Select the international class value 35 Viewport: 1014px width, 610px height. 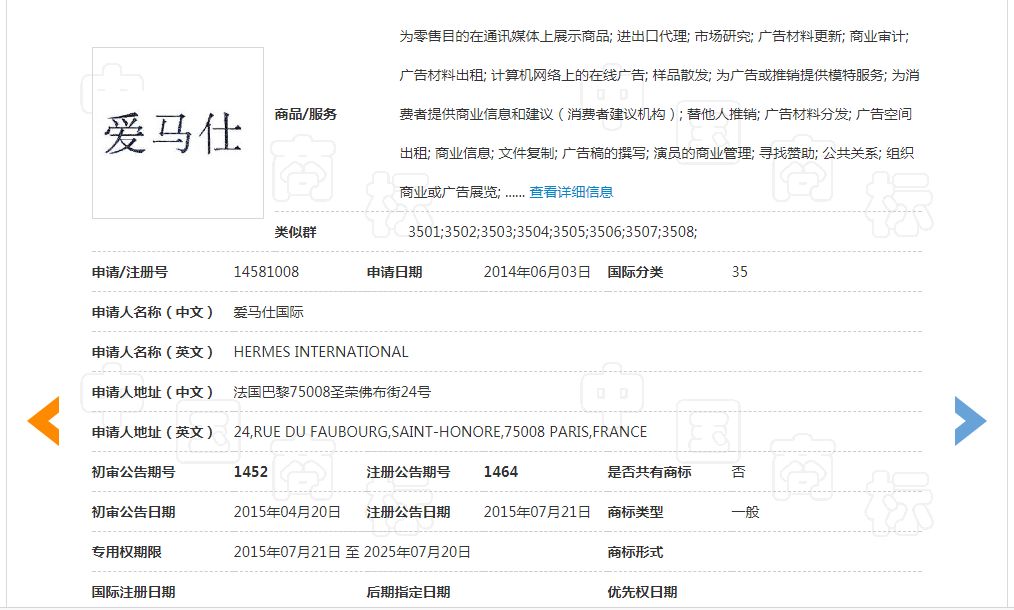(x=739, y=272)
